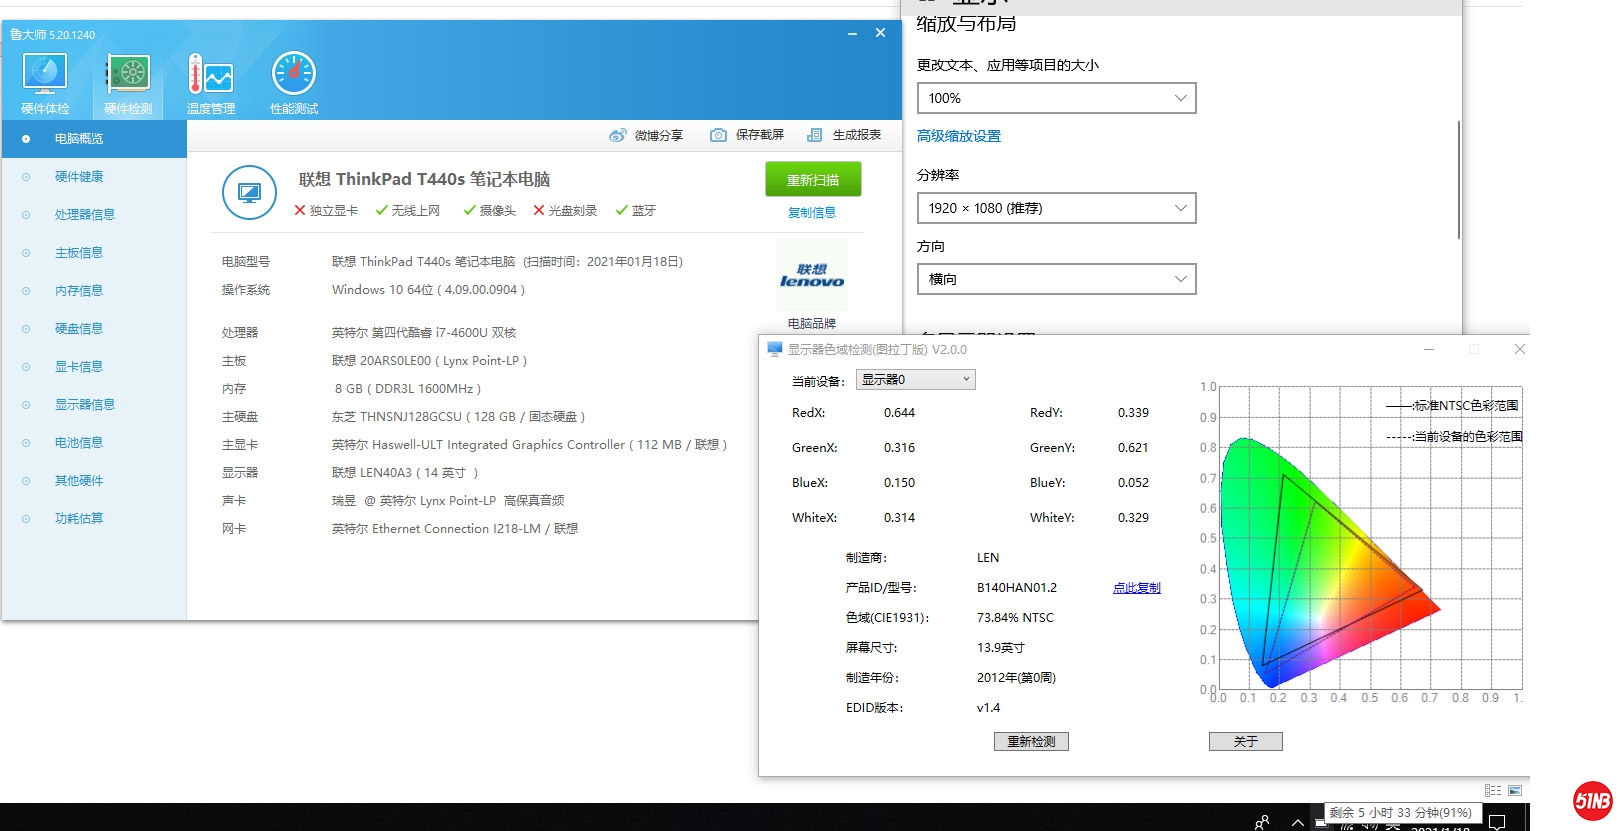Click the settings window vertical scrollbar

point(1458,180)
